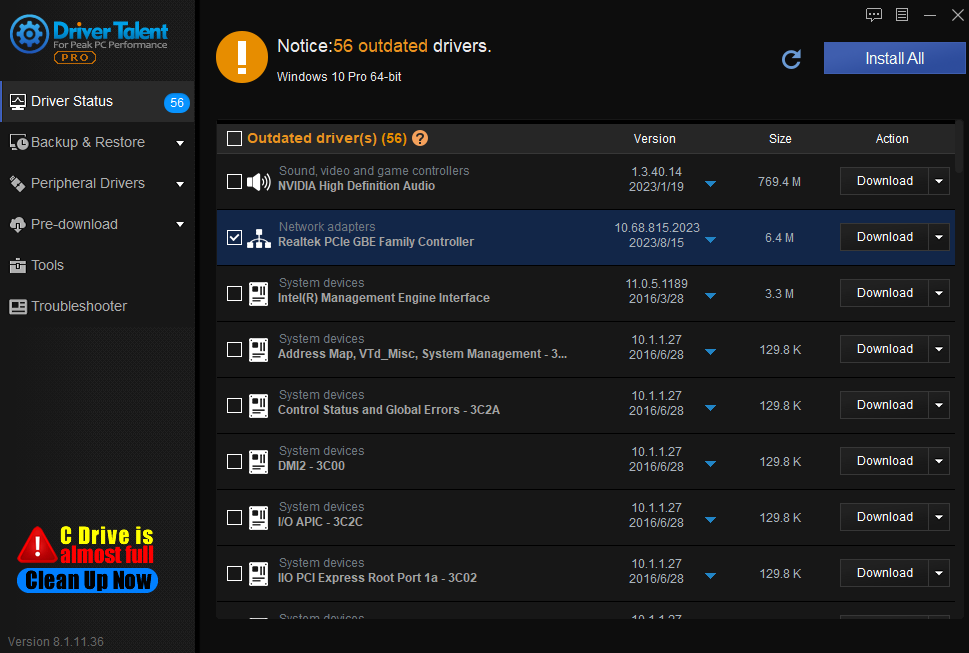969x653 pixels.
Task: Click the Peripheral Drivers icon
Action: click(x=17, y=183)
